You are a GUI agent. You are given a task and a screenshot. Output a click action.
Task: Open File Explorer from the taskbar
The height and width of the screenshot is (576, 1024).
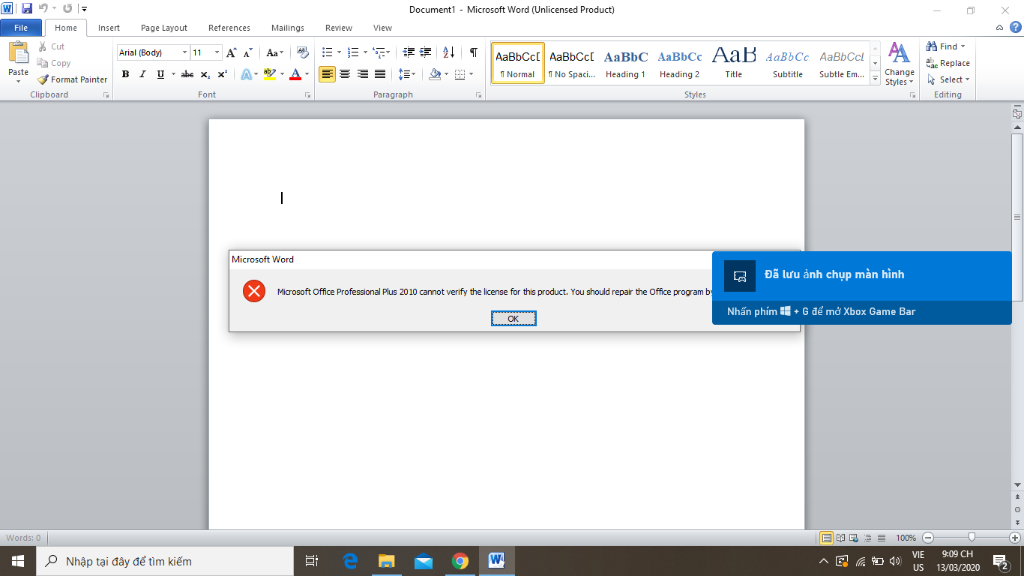click(x=387, y=561)
